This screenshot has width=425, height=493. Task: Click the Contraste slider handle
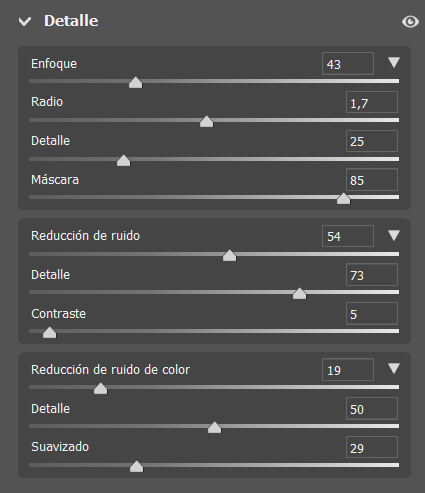(x=50, y=332)
